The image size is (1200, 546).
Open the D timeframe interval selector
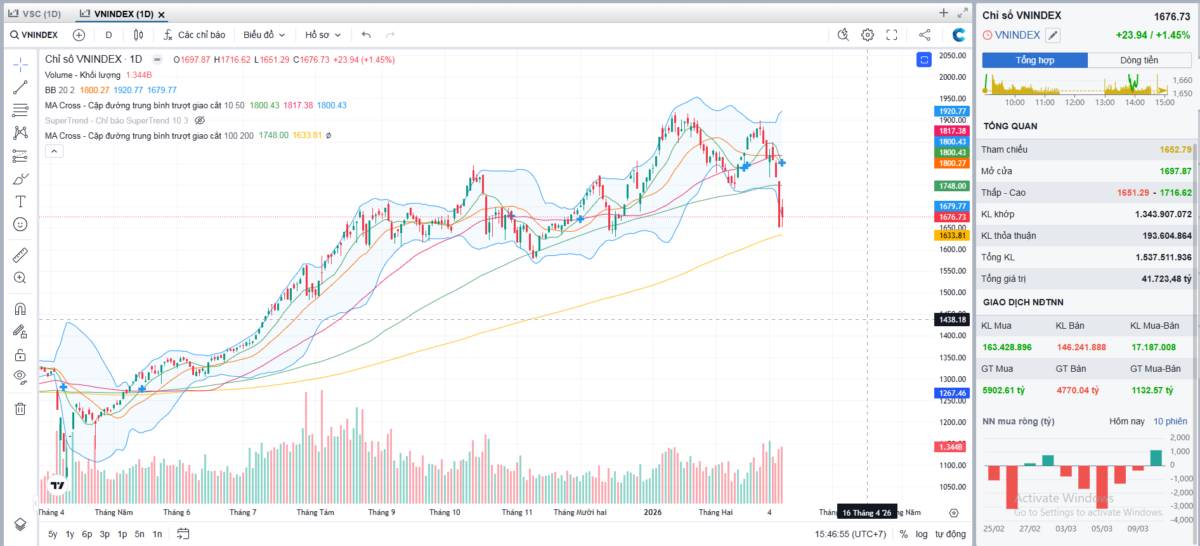pos(109,34)
